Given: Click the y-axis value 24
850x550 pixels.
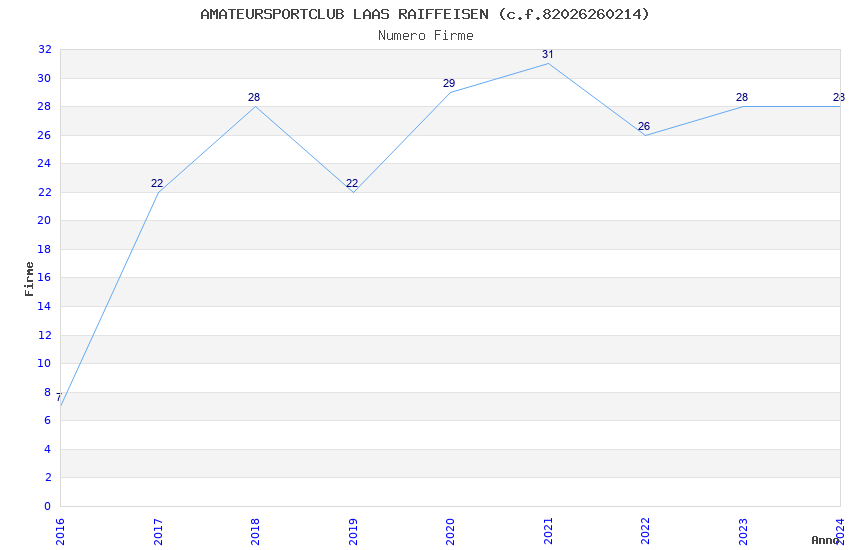Looking at the screenshot, I should [44, 164].
